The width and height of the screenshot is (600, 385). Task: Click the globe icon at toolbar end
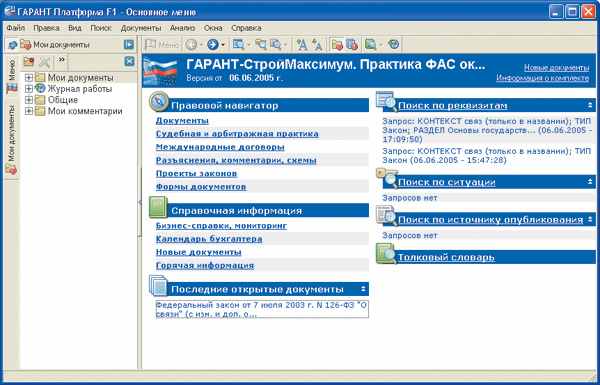point(394,44)
